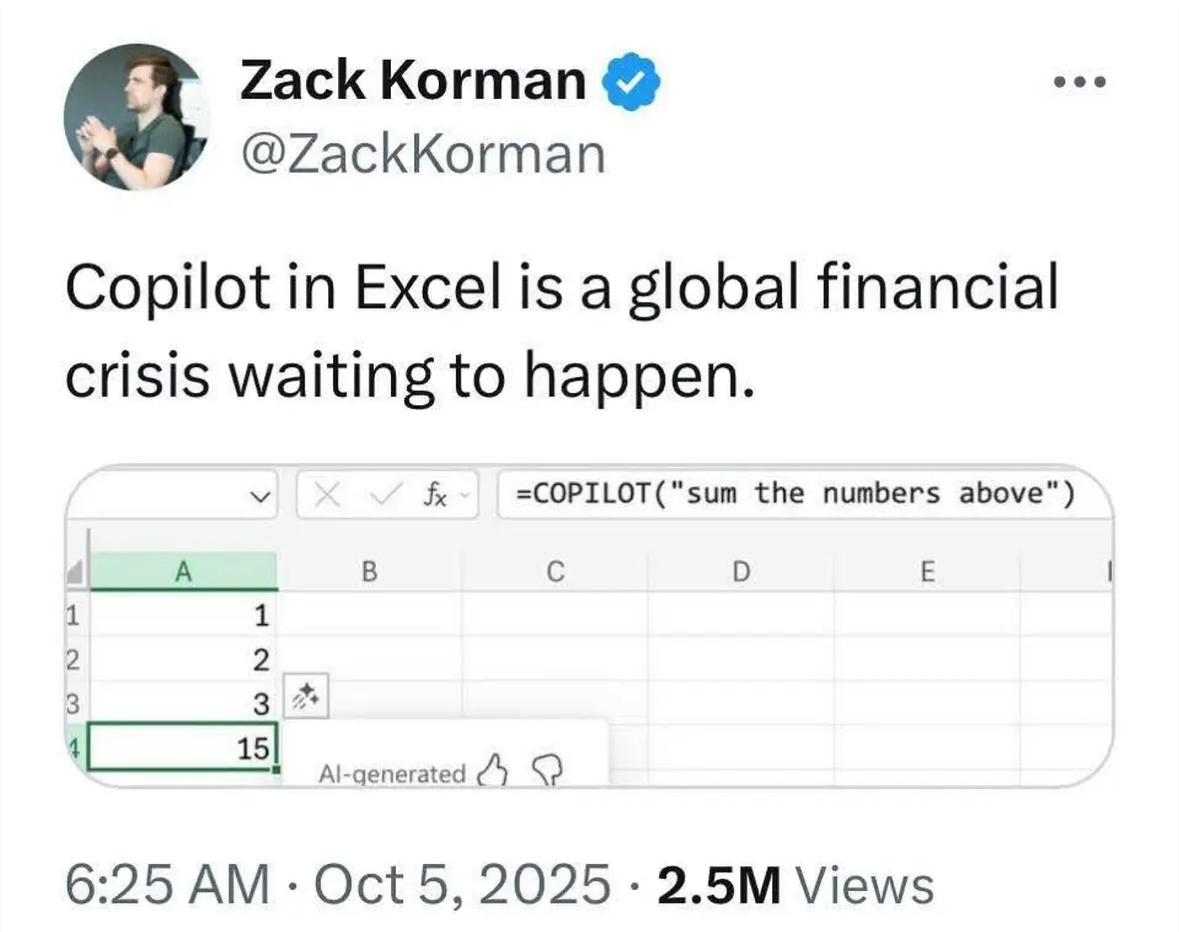Click the blue verified badge icon

point(630,84)
